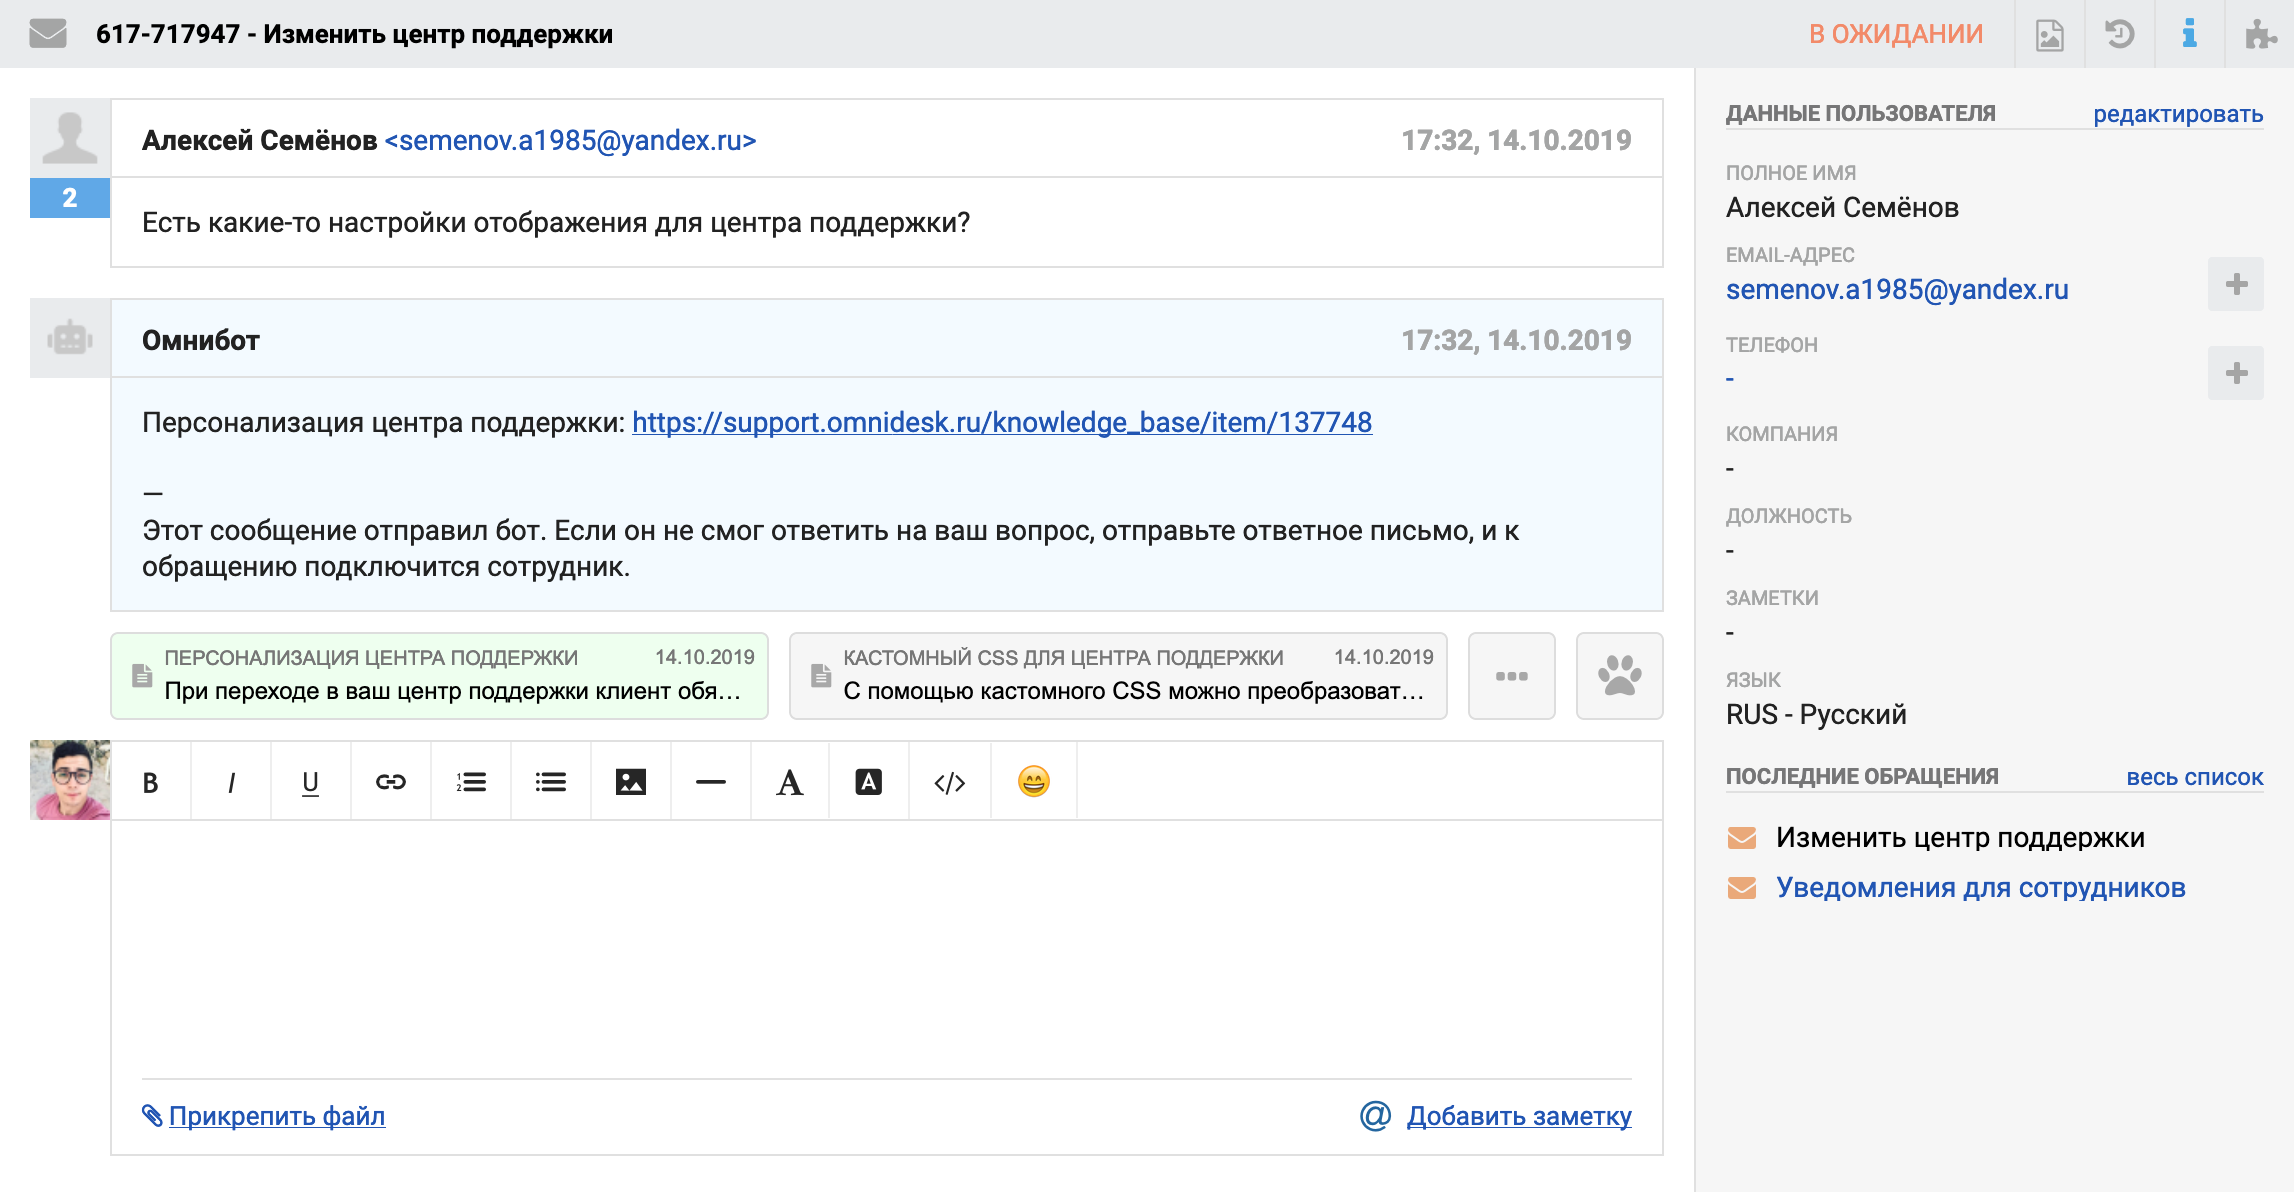The image size is (2294, 1192).
Task: Open the puzzle-piece integrations icon
Action: click(x=2259, y=34)
